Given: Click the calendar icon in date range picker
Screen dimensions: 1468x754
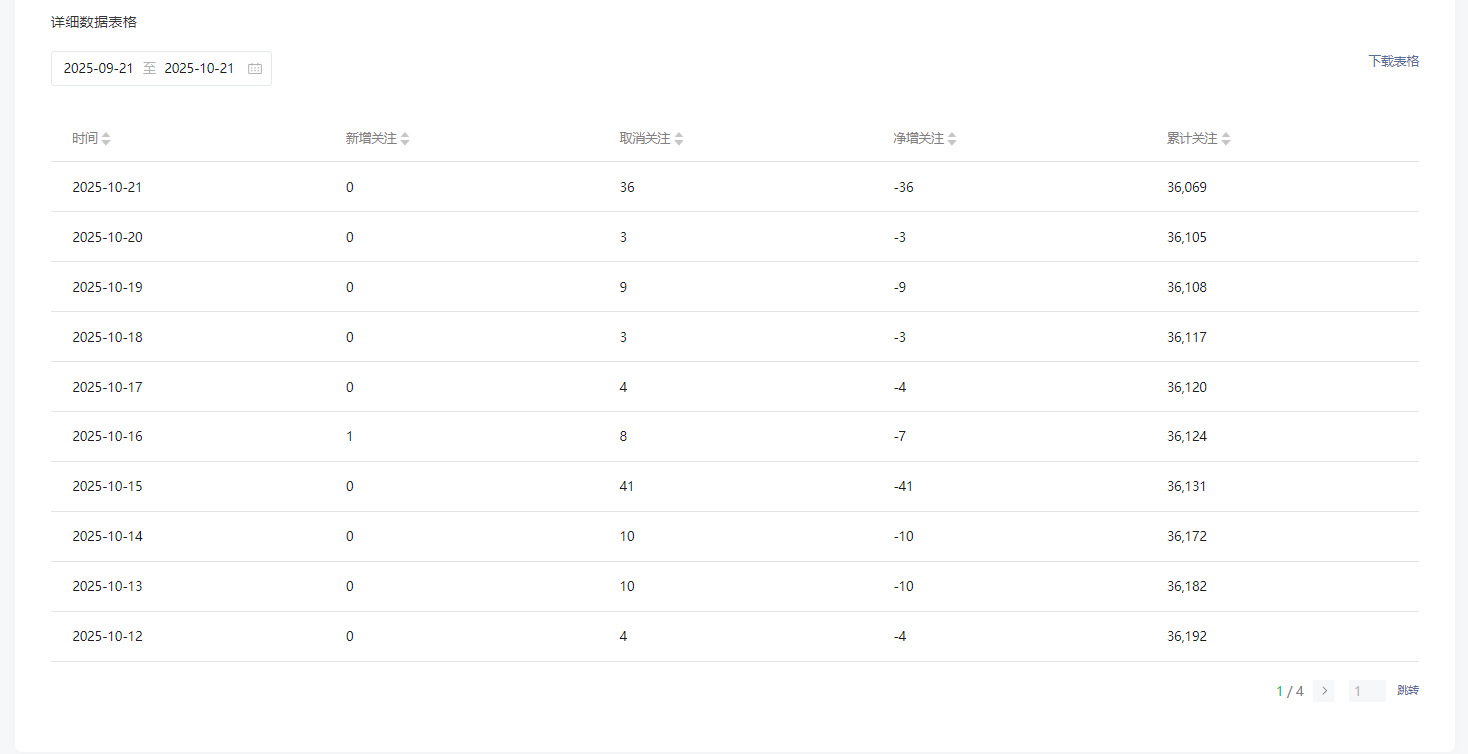Looking at the screenshot, I should pyautogui.click(x=255, y=69).
